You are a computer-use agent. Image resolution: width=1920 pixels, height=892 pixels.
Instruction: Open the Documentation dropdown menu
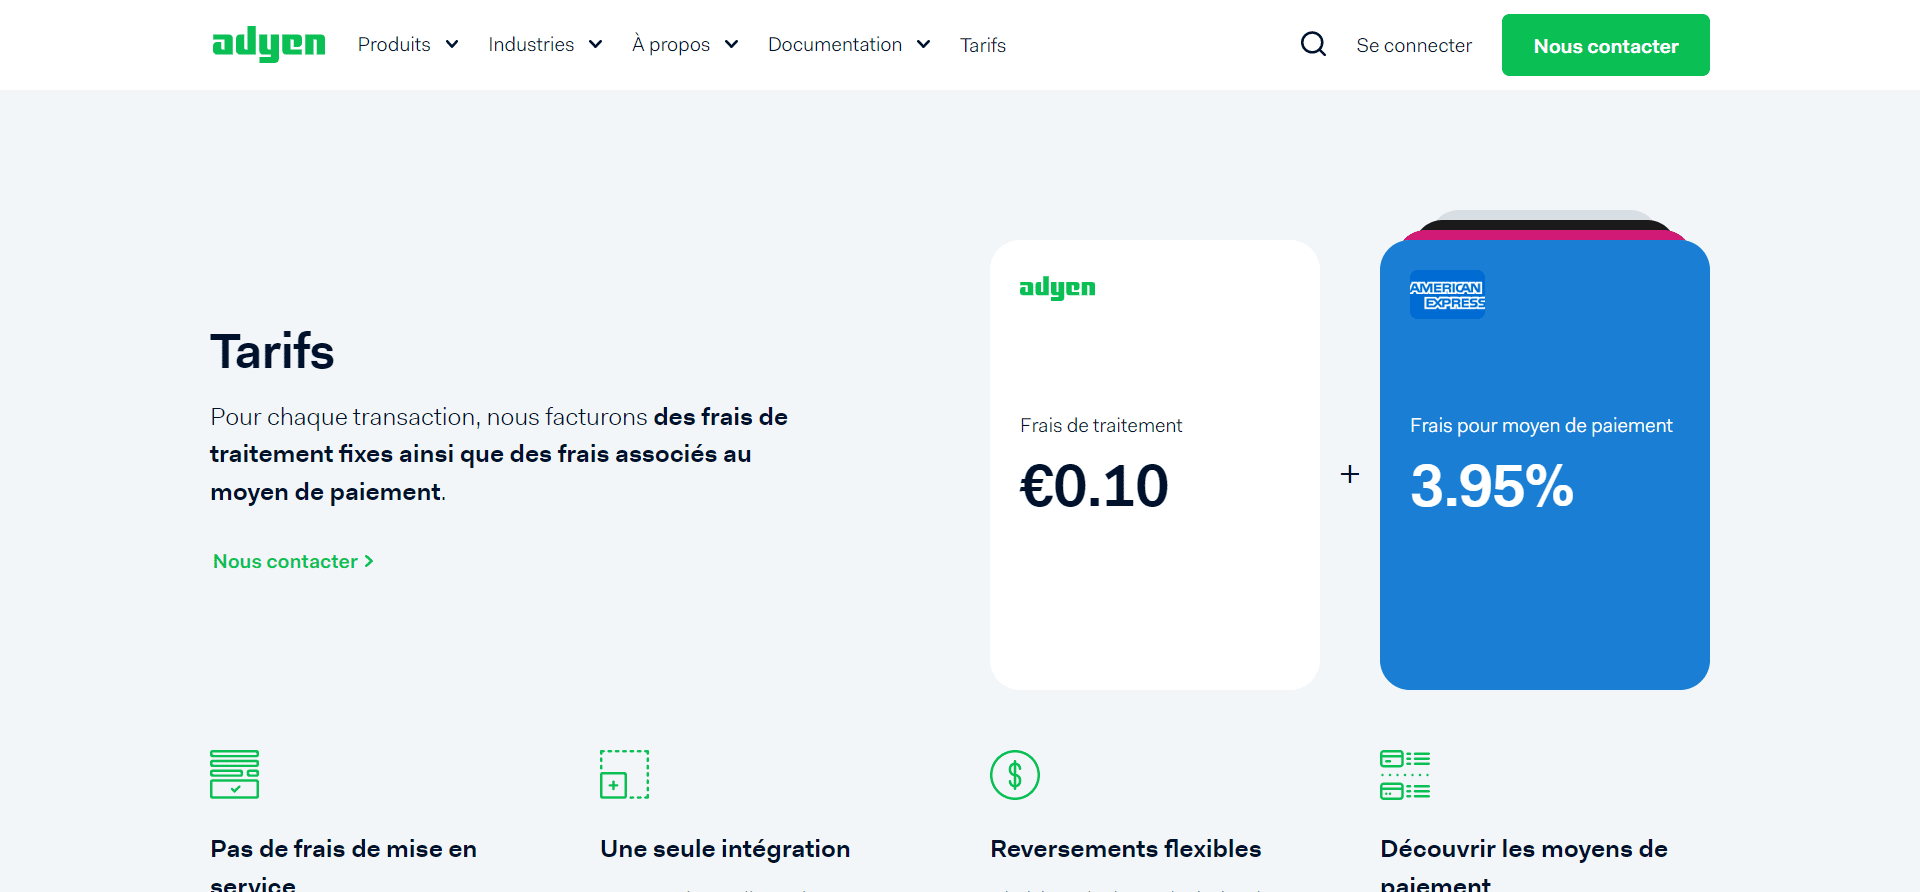(x=849, y=45)
